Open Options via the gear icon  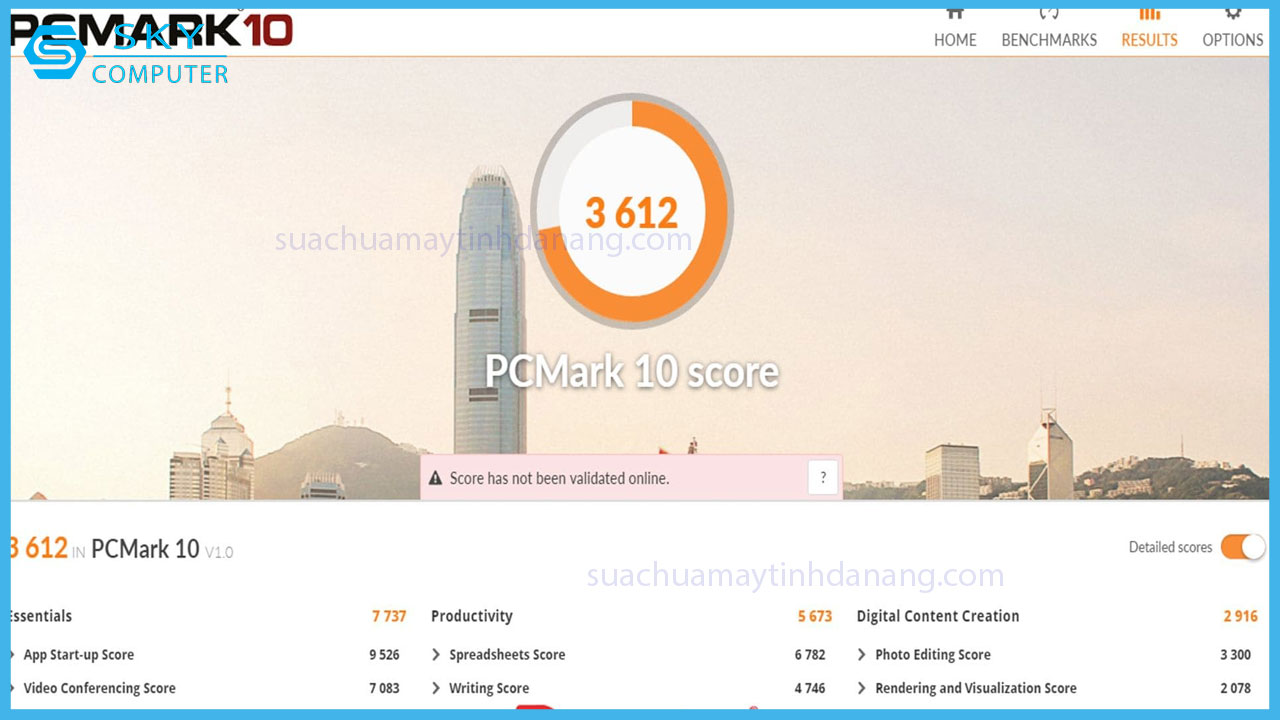click(x=1231, y=13)
